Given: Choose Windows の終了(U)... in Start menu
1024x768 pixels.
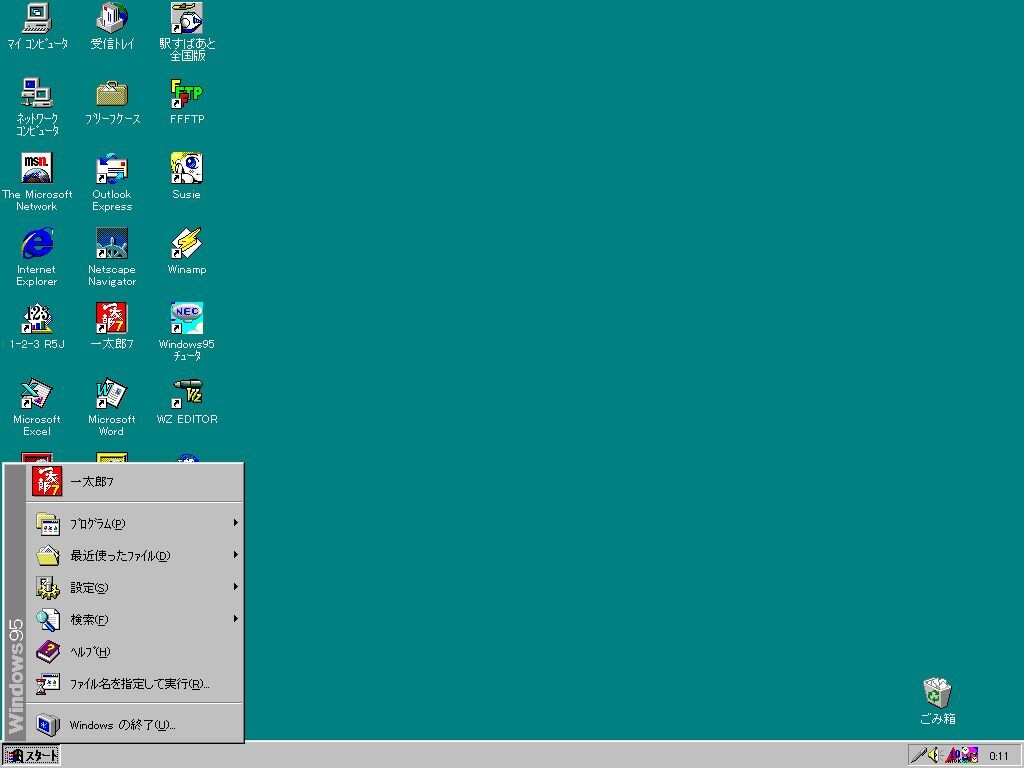Looking at the screenshot, I should [x=135, y=725].
